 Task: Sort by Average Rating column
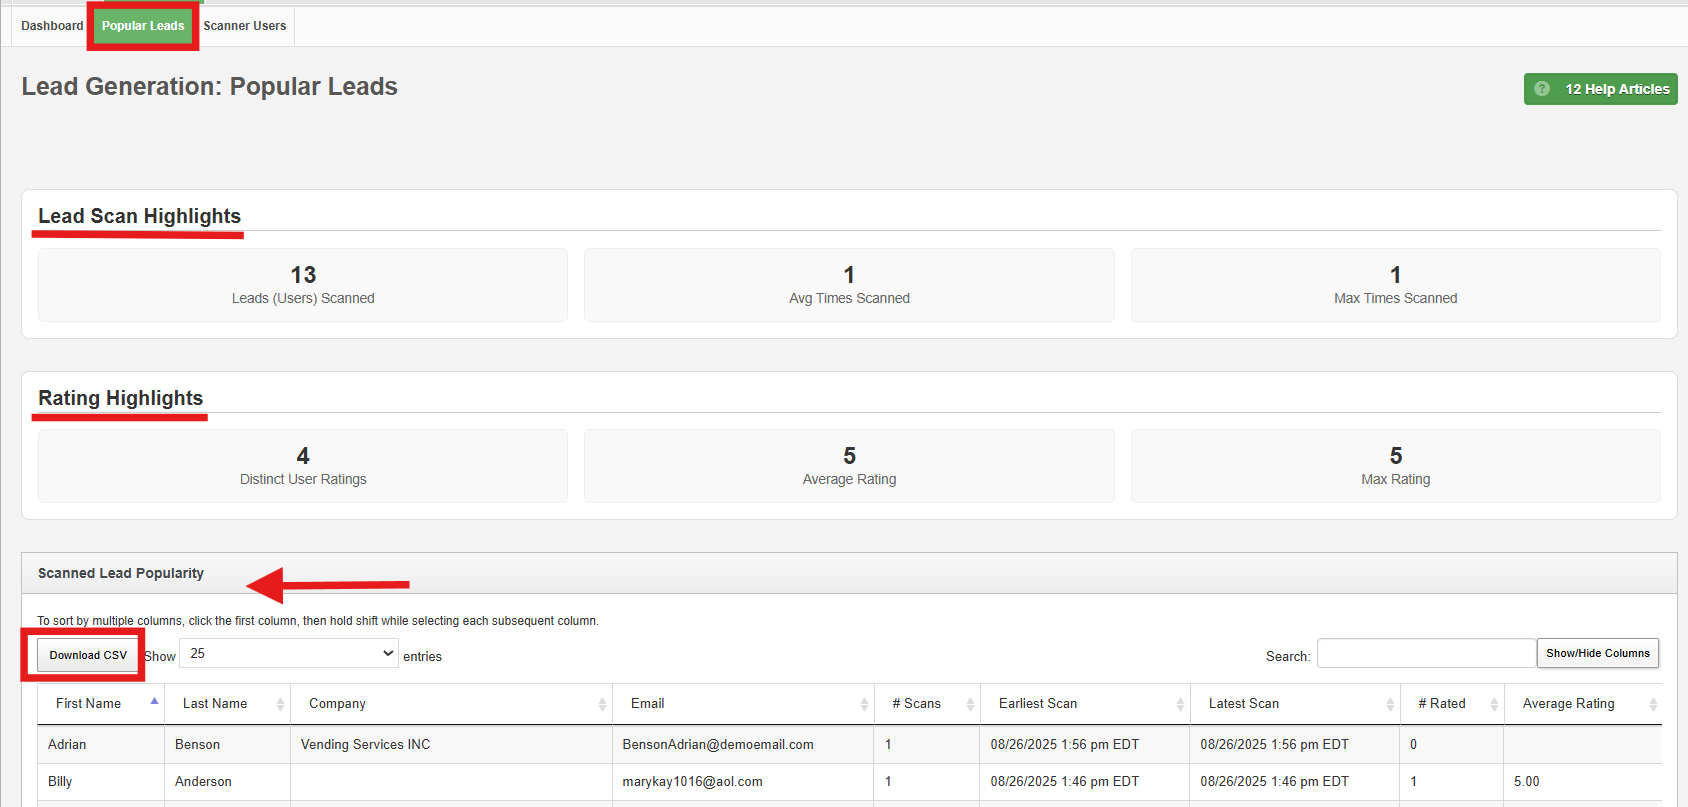tap(1568, 704)
